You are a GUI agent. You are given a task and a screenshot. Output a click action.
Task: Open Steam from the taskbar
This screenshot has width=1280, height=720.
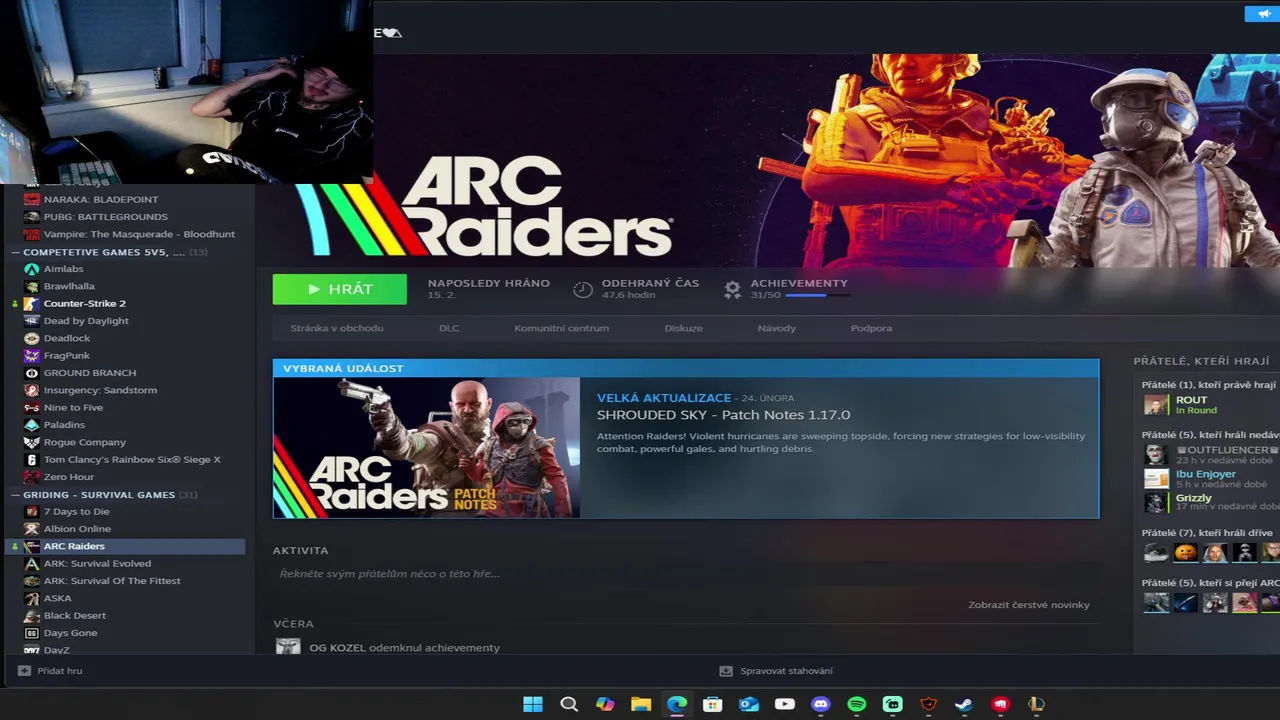pos(964,704)
